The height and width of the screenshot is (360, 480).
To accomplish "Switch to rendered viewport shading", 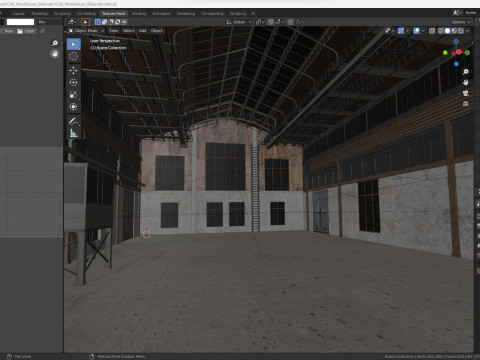I will [x=461, y=31].
